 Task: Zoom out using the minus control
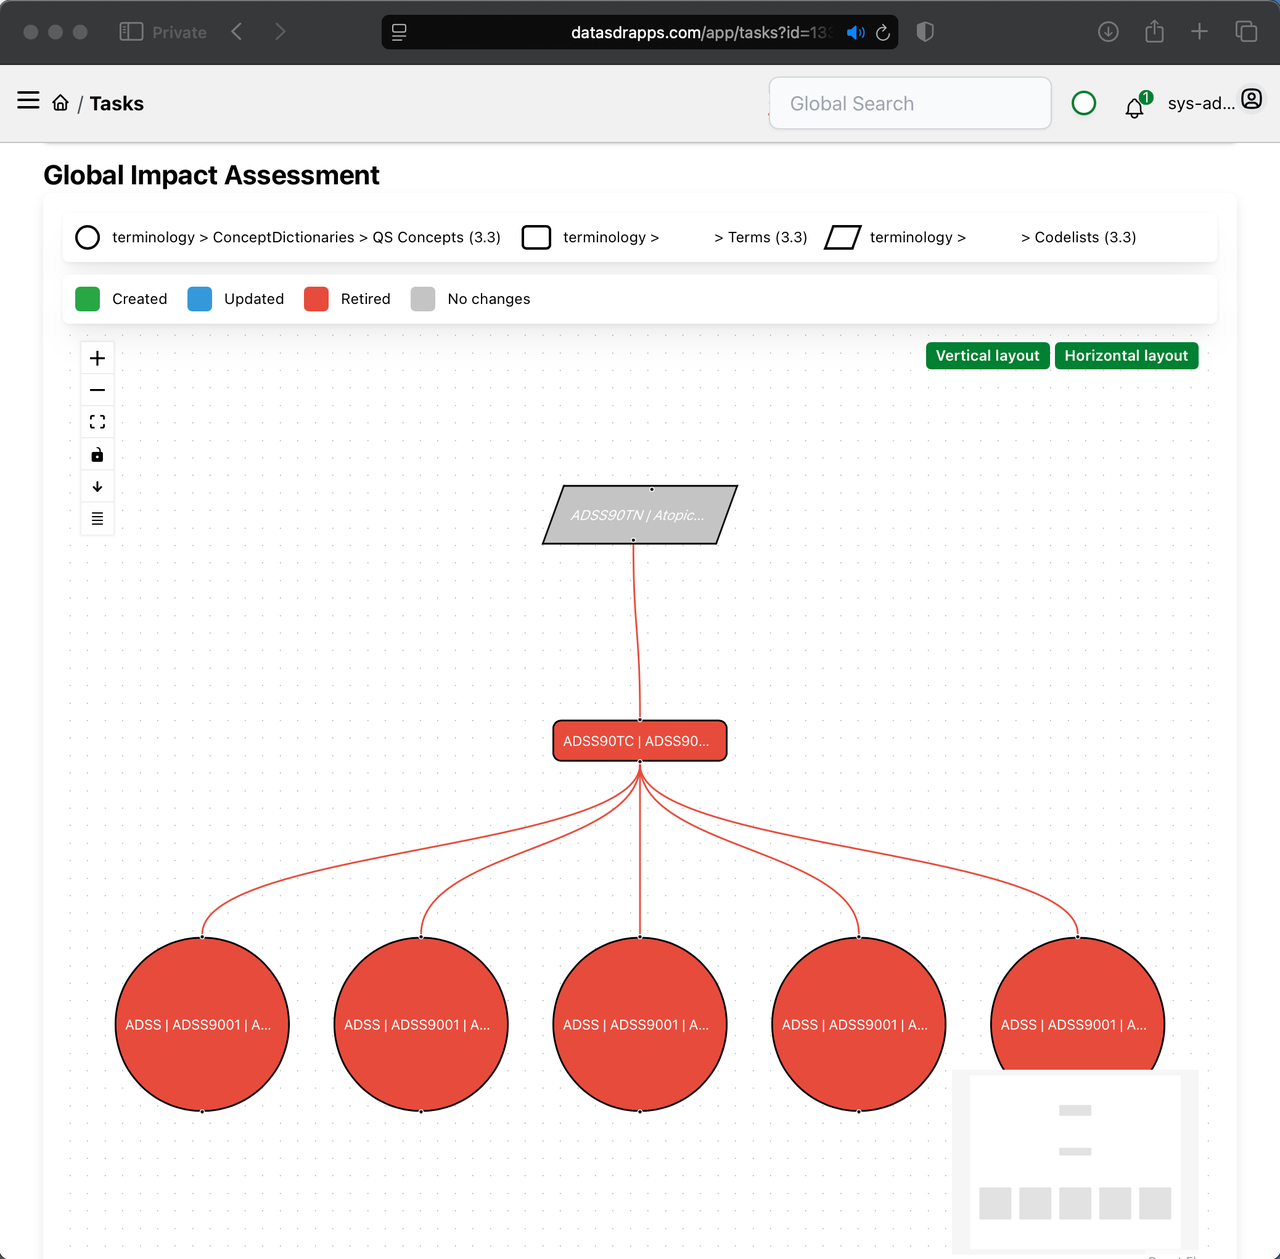[97, 390]
